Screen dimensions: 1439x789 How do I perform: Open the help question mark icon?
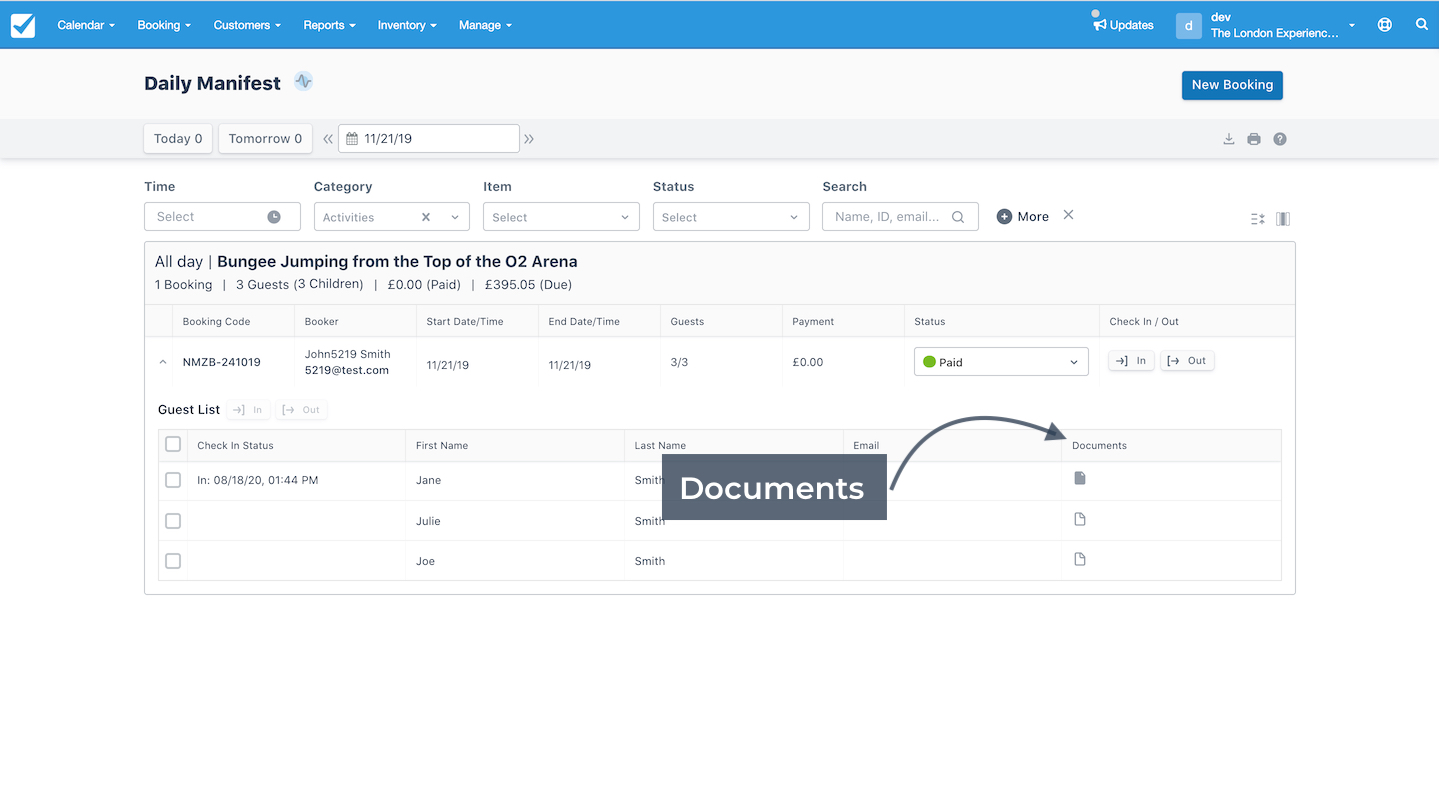(x=1280, y=139)
